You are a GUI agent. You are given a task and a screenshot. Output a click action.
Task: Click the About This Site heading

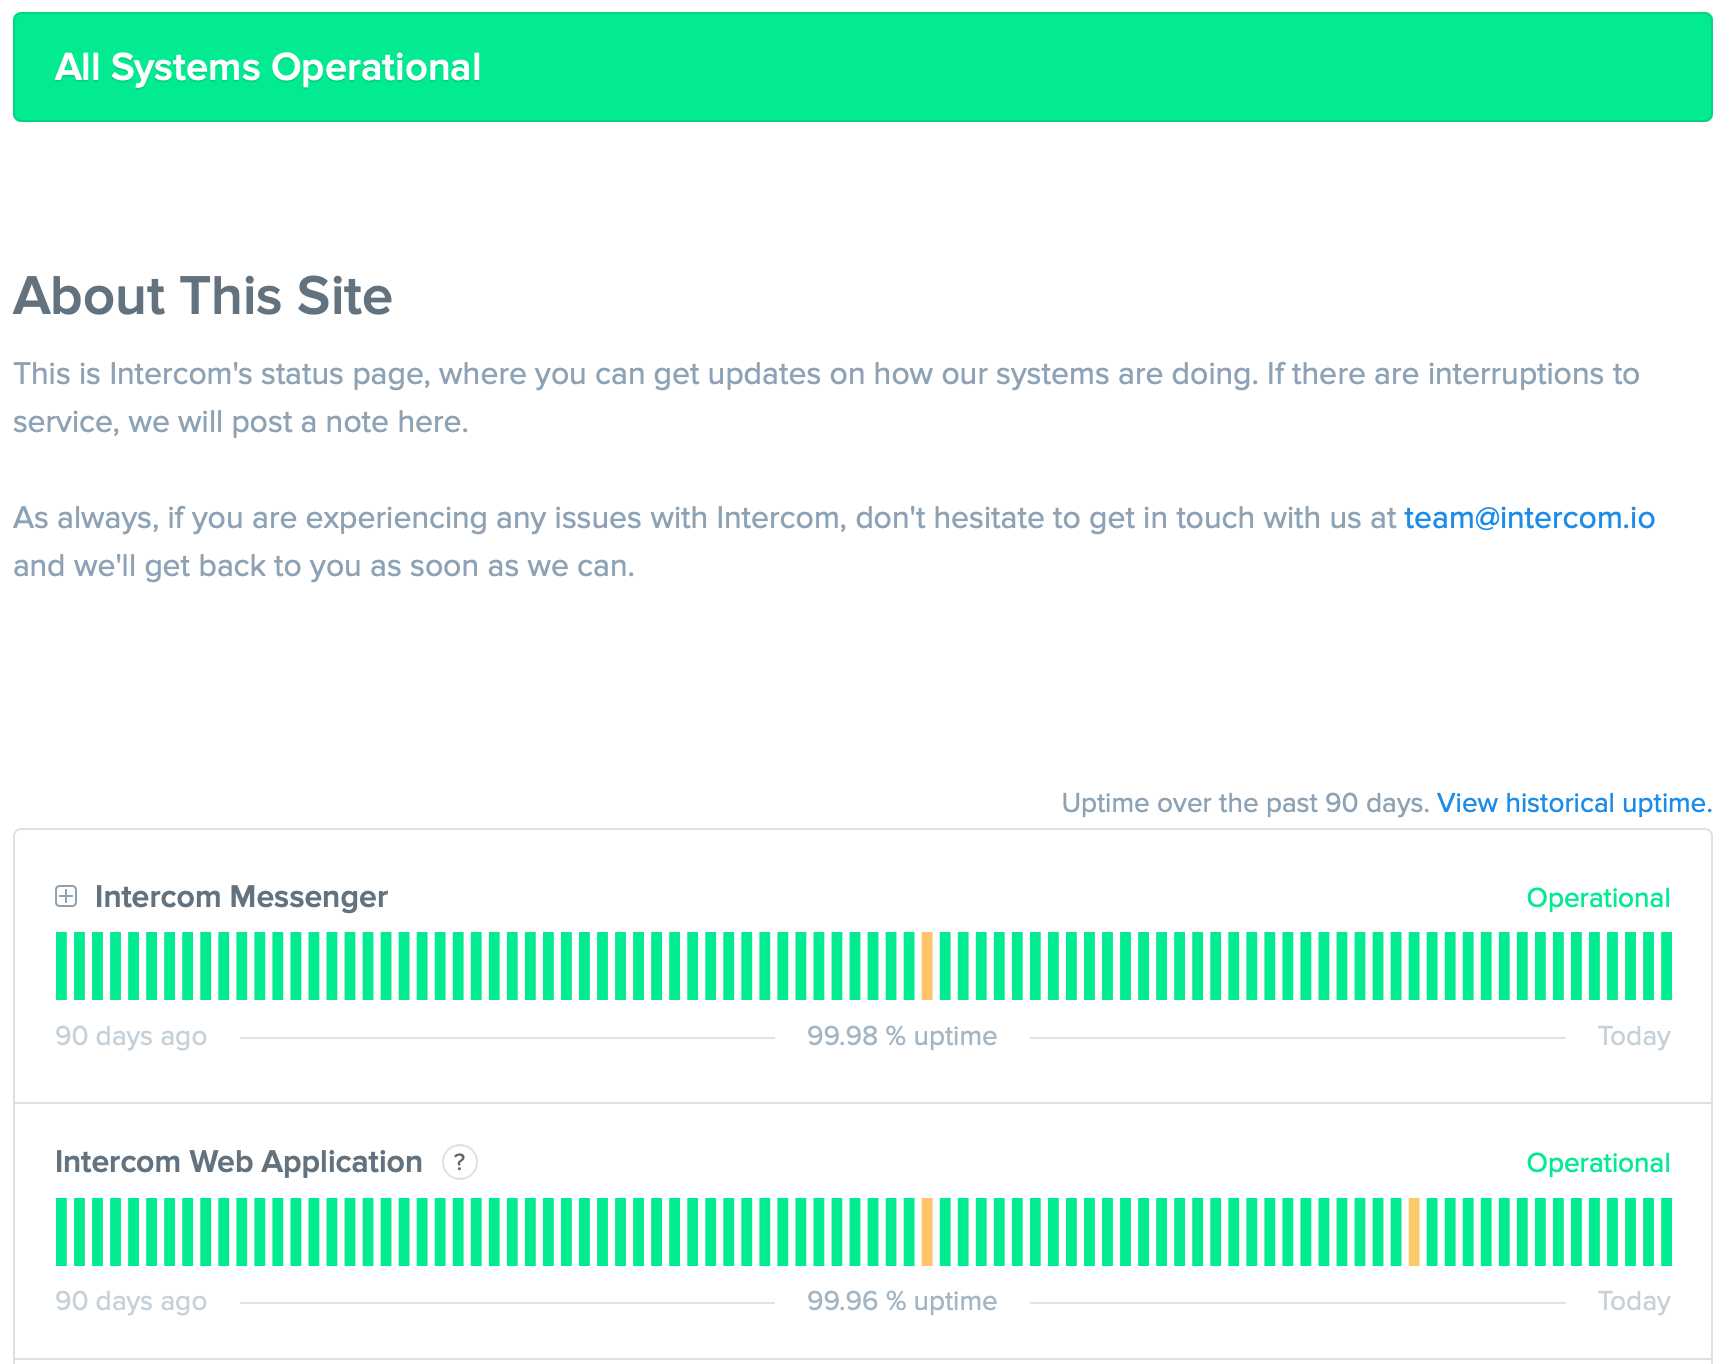pos(203,296)
